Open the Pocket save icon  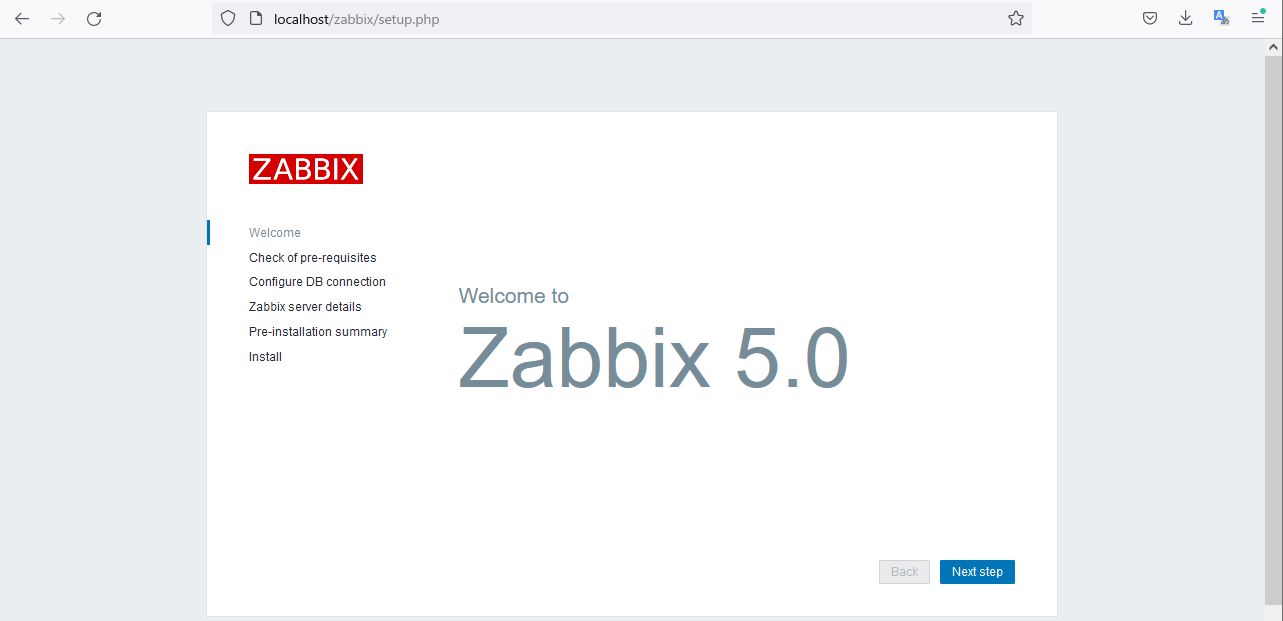coord(1150,18)
